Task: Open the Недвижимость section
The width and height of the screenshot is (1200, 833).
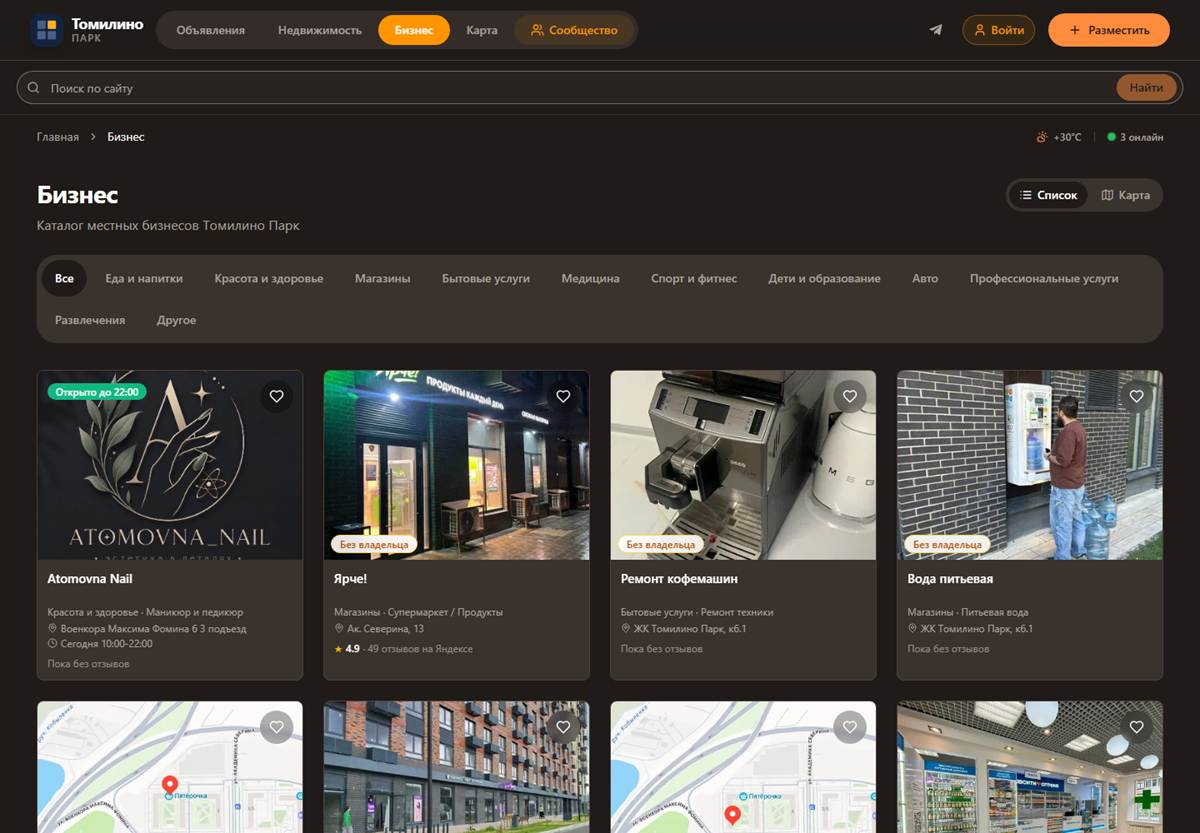Action: tap(320, 30)
